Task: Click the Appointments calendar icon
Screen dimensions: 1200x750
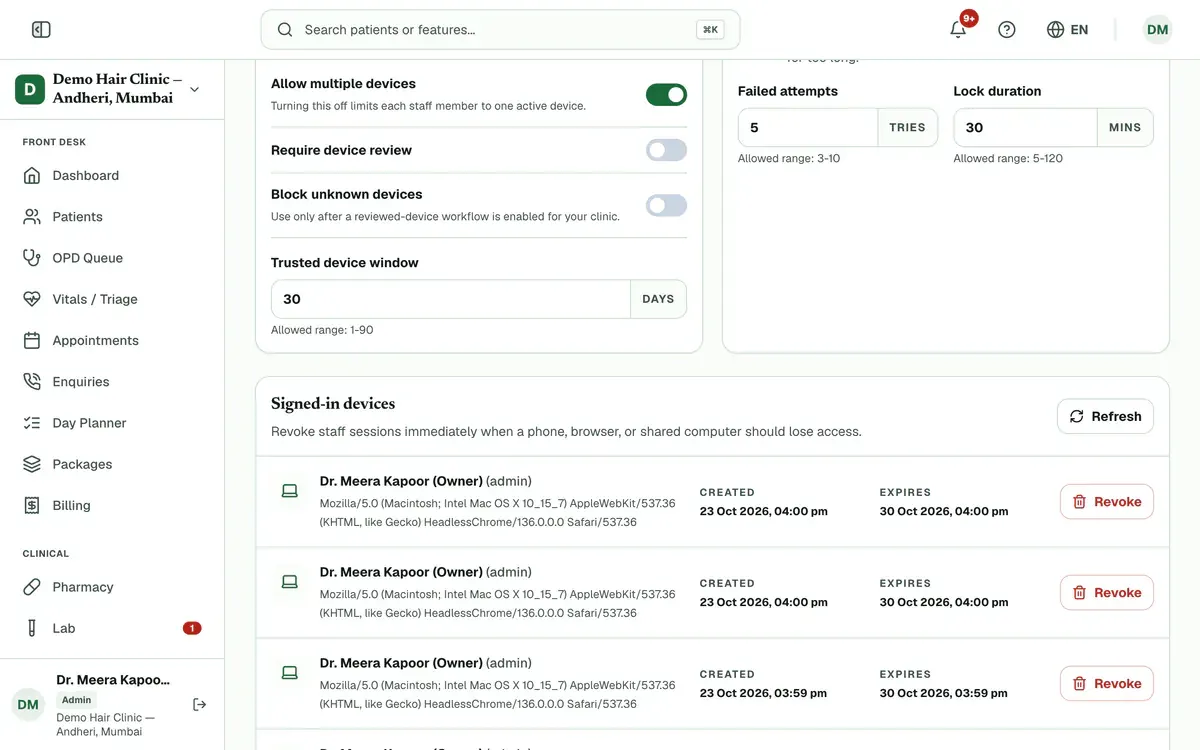Action: coord(32,341)
